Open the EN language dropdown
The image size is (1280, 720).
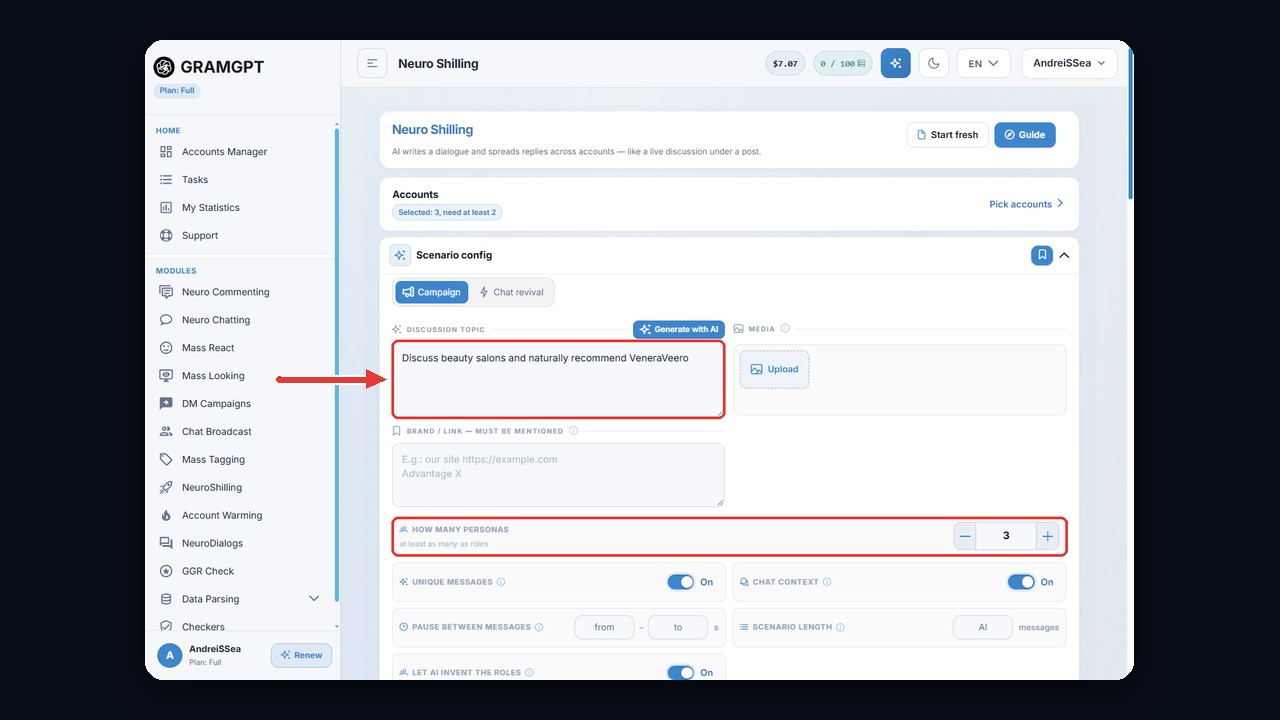point(983,63)
